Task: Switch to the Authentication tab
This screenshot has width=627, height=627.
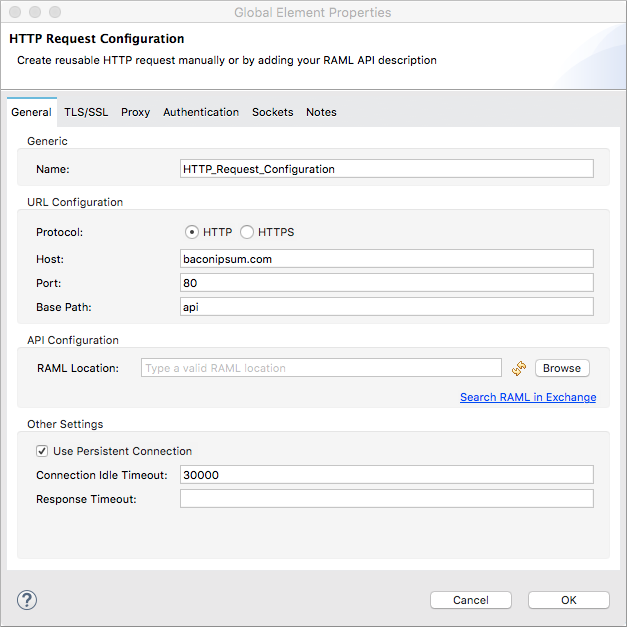Action: pos(201,112)
